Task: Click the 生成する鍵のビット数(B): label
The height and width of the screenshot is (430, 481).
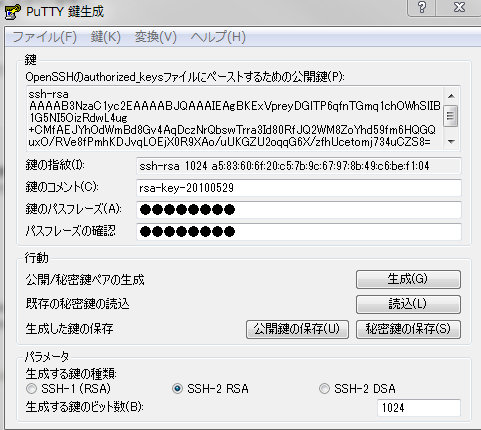Action: pyautogui.click(x=85, y=407)
